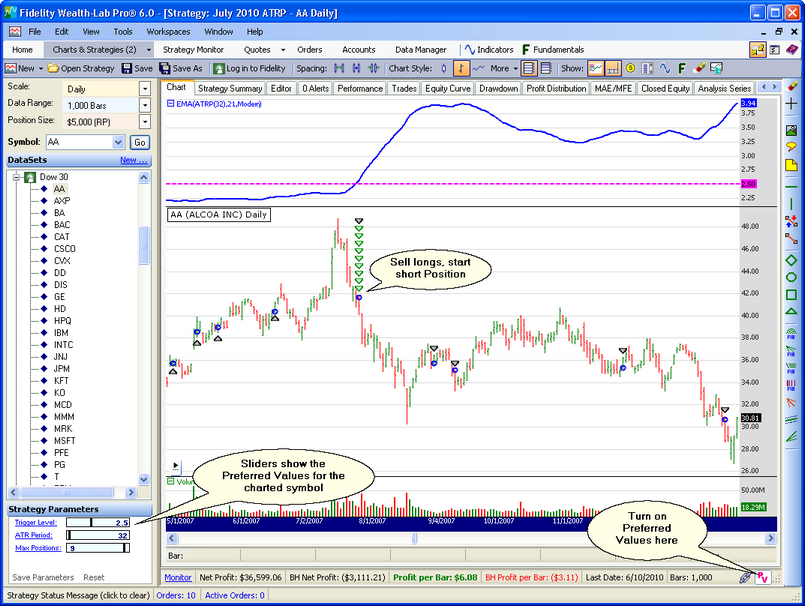
Task: Open the Position Size dropdown
Action: [144, 120]
